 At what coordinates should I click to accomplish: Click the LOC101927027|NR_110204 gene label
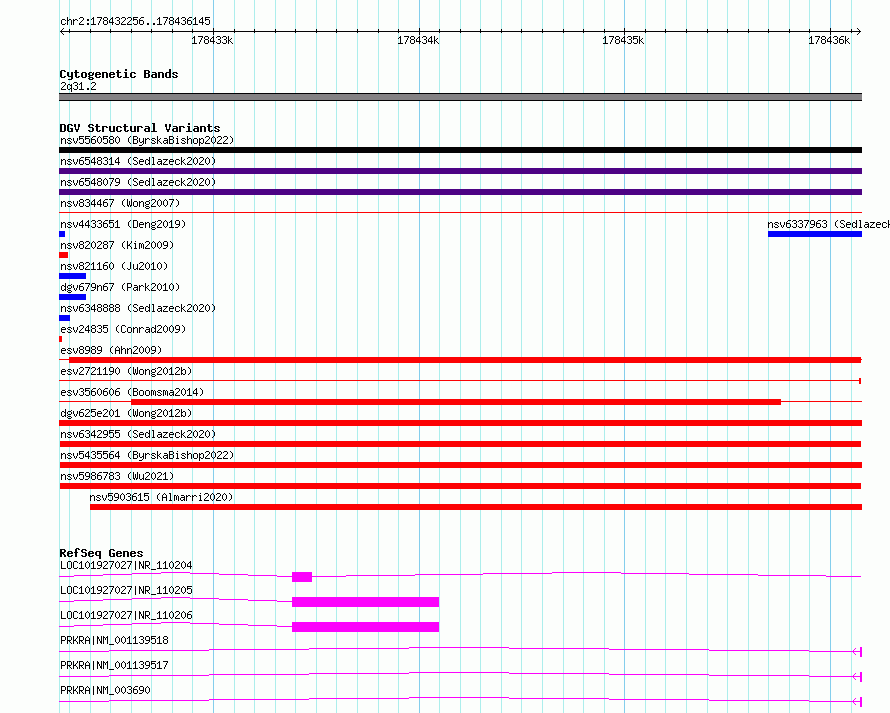pos(126,565)
